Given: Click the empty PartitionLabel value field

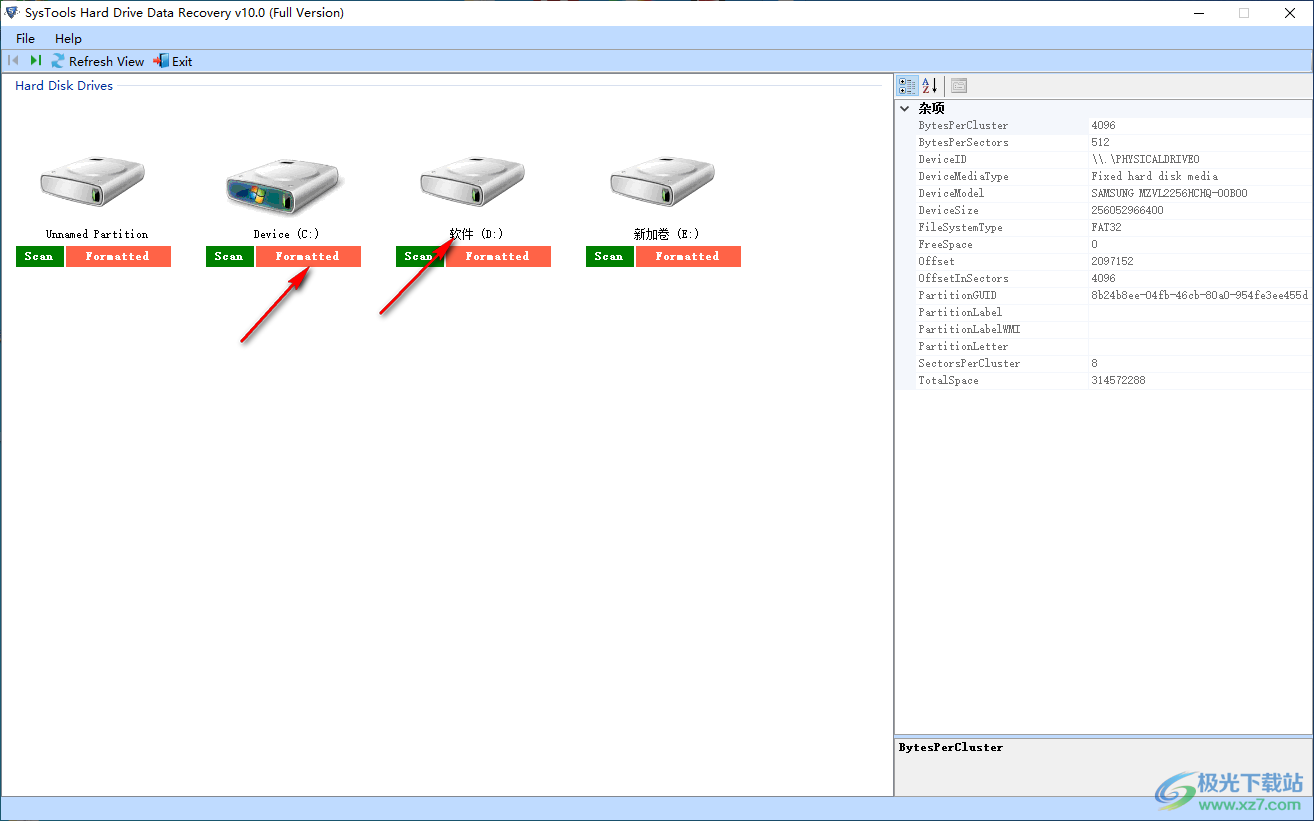Looking at the screenshot, I should (1200, 313).
